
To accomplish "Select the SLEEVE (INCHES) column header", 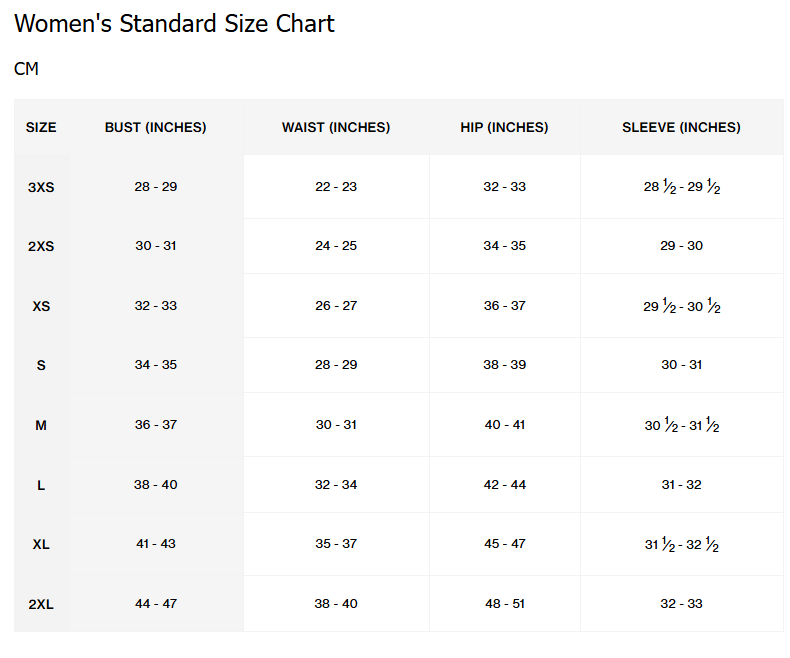I will (x=681, y=127).
